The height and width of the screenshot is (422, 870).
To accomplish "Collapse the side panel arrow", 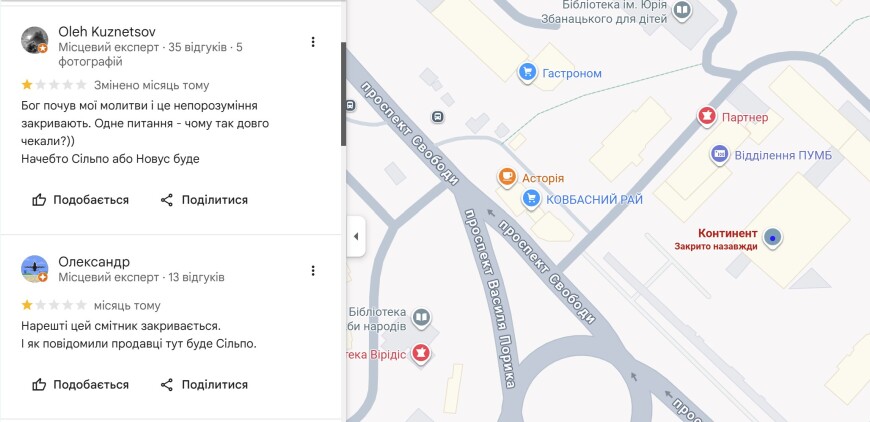I will tap(356, 237).
